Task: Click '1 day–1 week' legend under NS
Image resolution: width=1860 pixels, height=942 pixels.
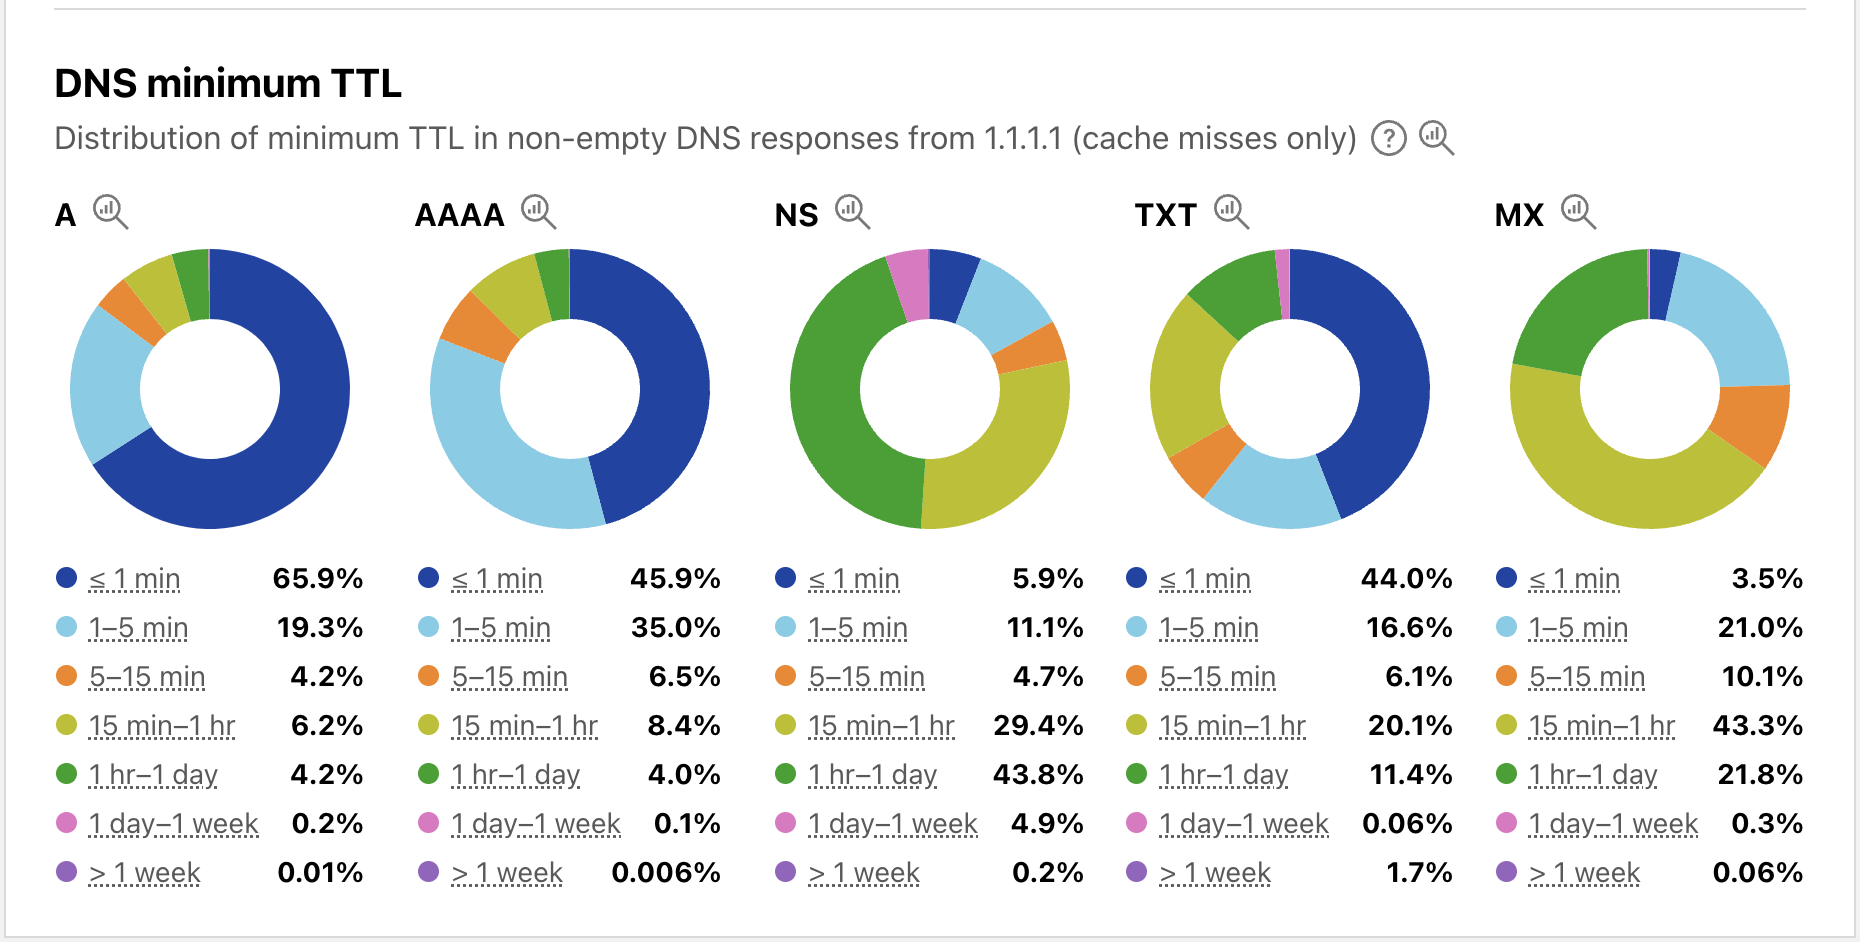Action: [892, 824]
